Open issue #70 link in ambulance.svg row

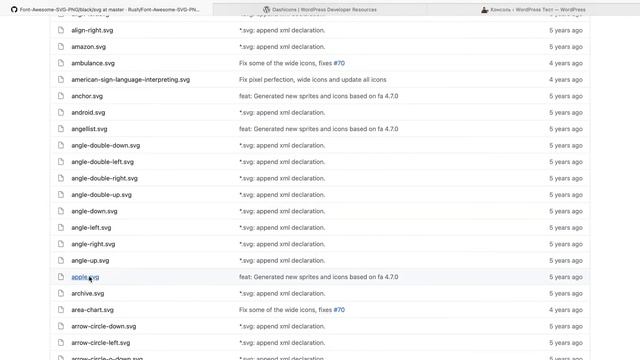[x=339, y=63]
